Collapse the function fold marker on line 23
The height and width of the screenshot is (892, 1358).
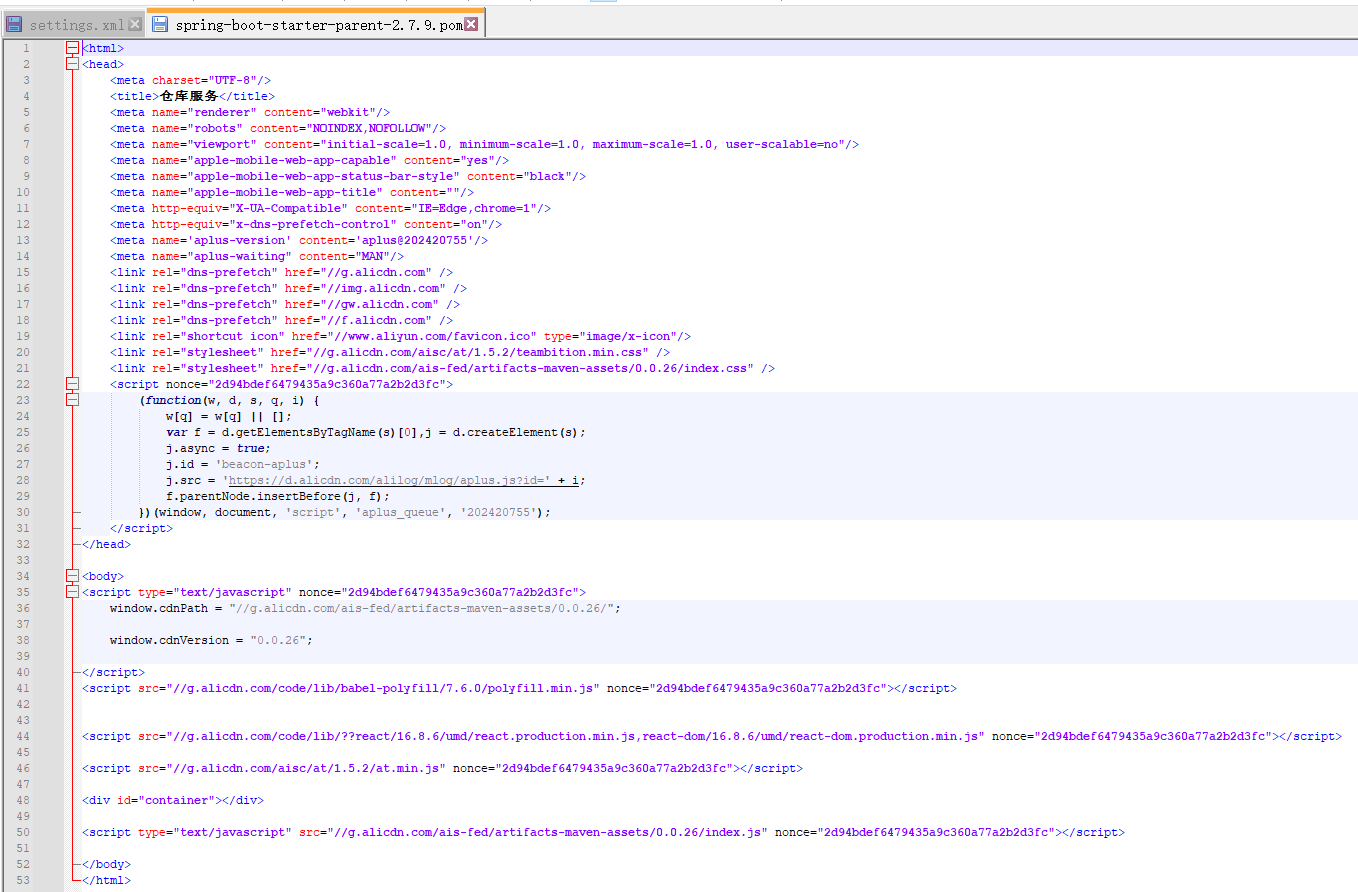(x=70, y=399)
